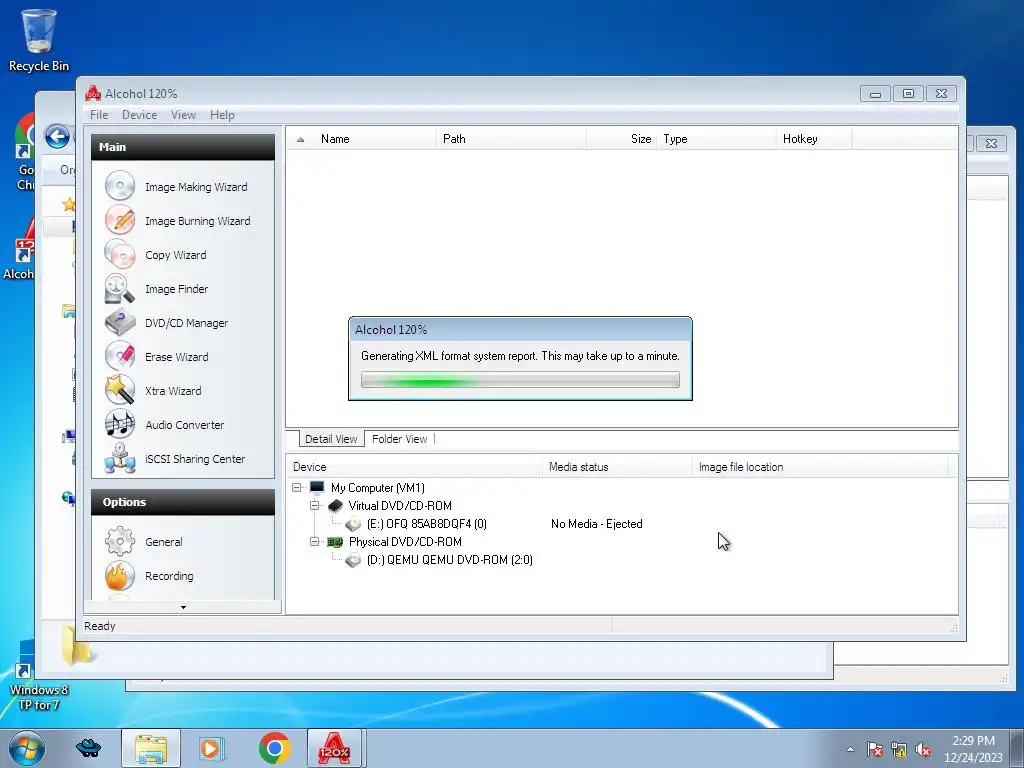The image size is (1024, 768).
Task: Click the Device column header
Action: (414, 467)
